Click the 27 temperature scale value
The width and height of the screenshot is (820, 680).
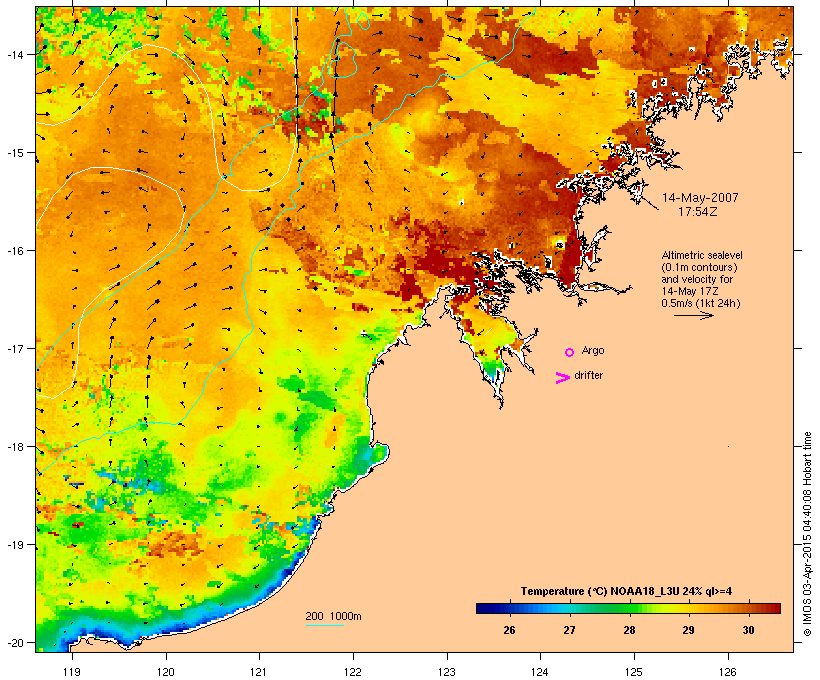(568, 630)
